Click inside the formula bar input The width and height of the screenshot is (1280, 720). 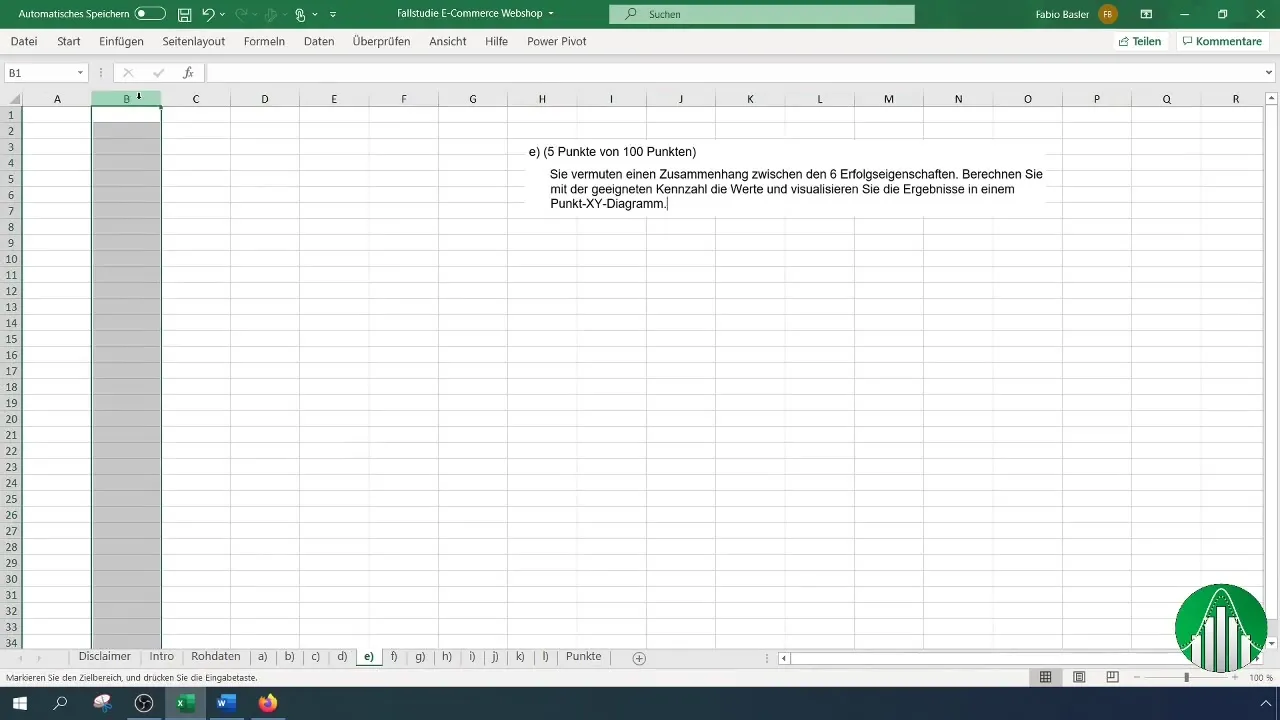(x=733, y=73)
